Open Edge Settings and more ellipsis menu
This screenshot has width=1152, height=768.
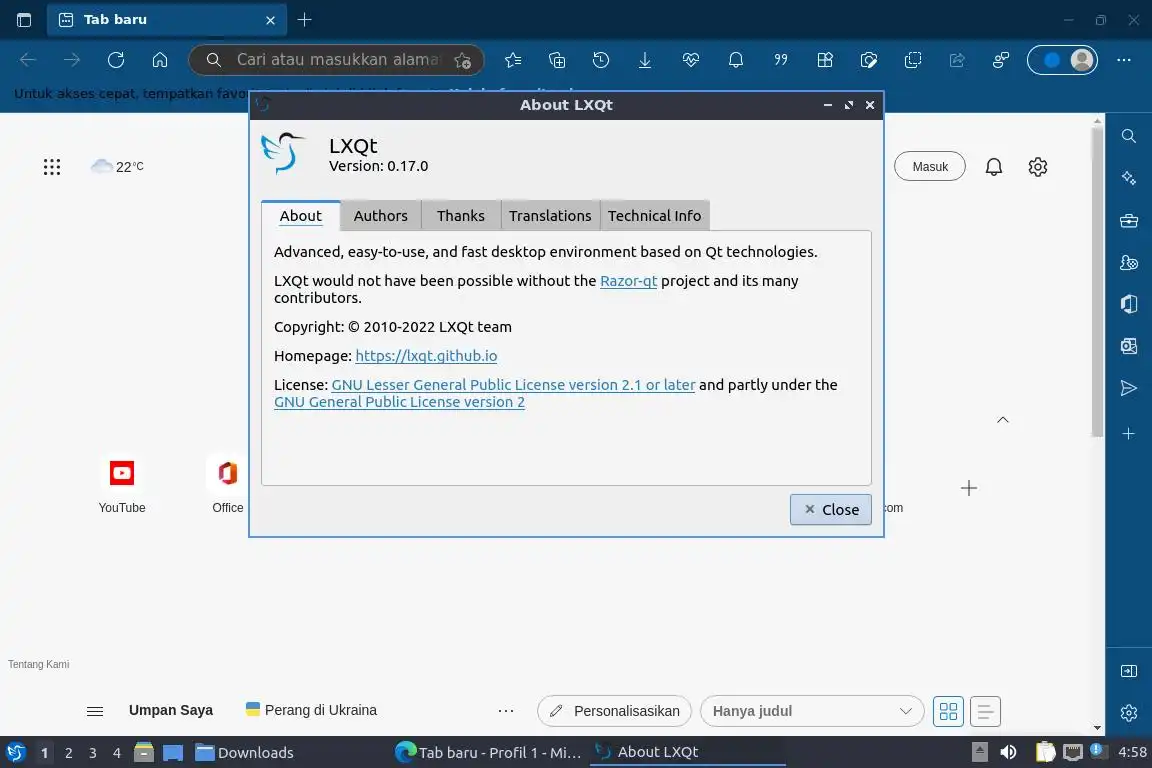(x=1123, y=60)
